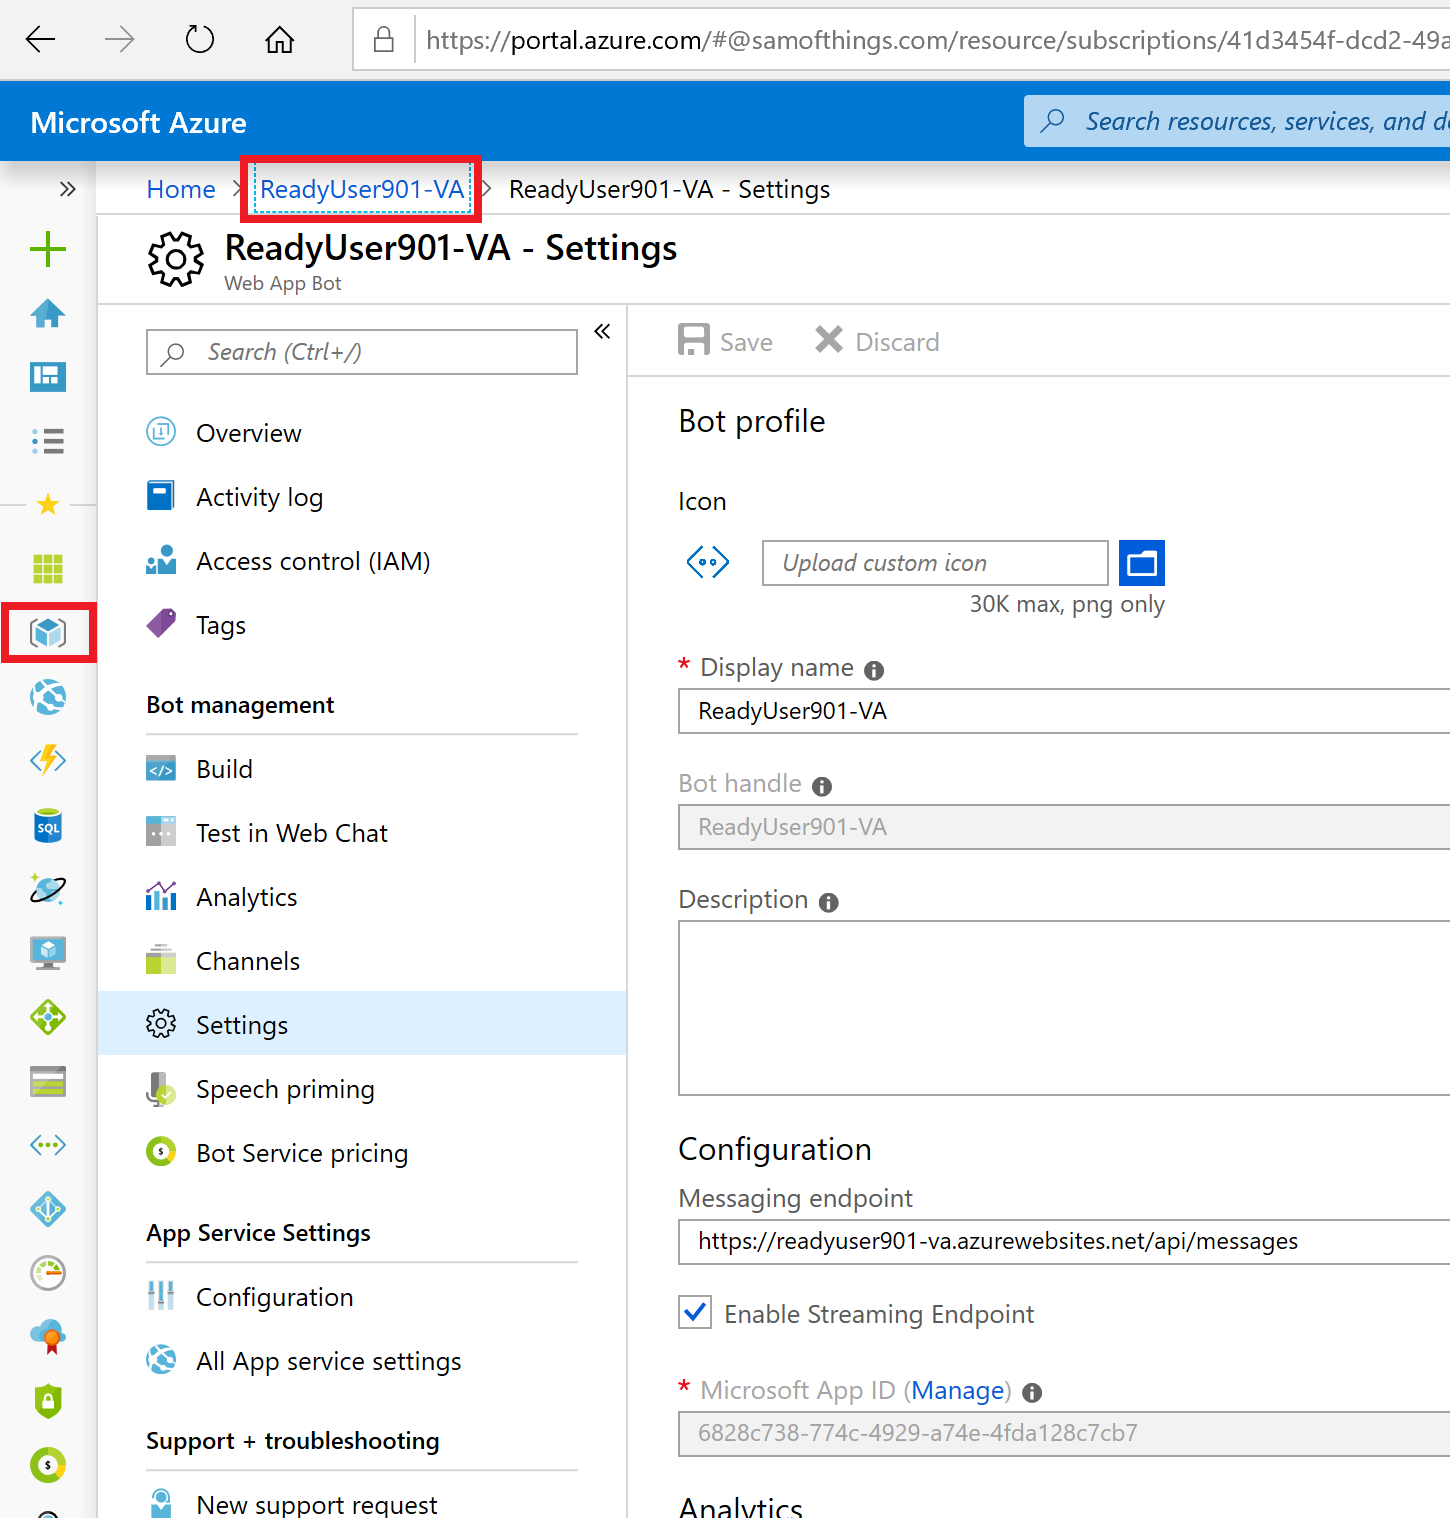Open Configuration under App Service Settings
The image size is (1450, 1518).
tap(362, 1297)
